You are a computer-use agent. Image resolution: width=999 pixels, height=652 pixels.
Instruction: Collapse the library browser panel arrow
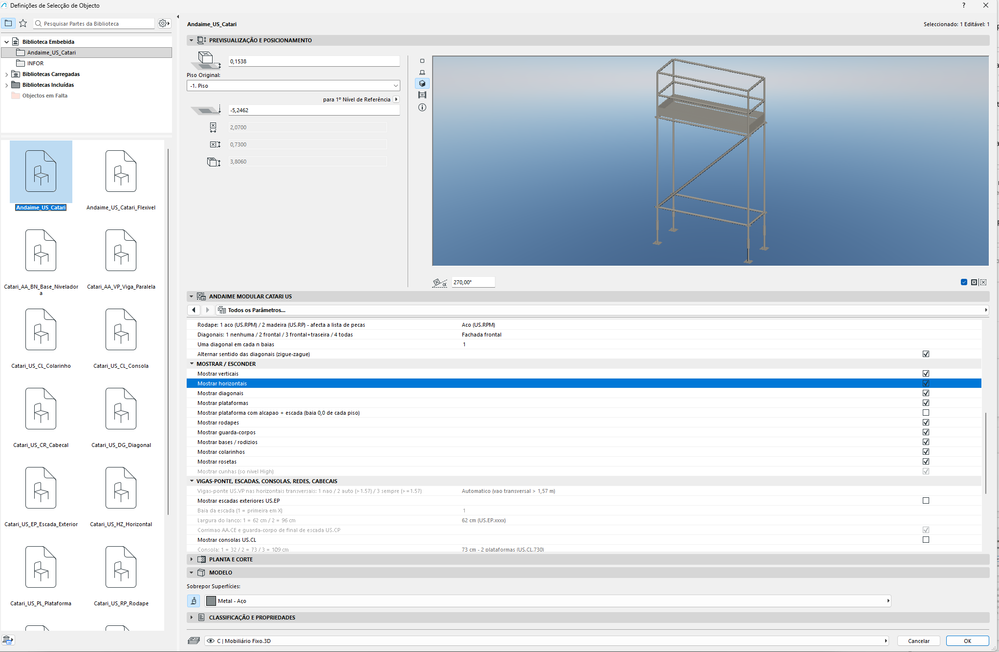coord(178,17)
